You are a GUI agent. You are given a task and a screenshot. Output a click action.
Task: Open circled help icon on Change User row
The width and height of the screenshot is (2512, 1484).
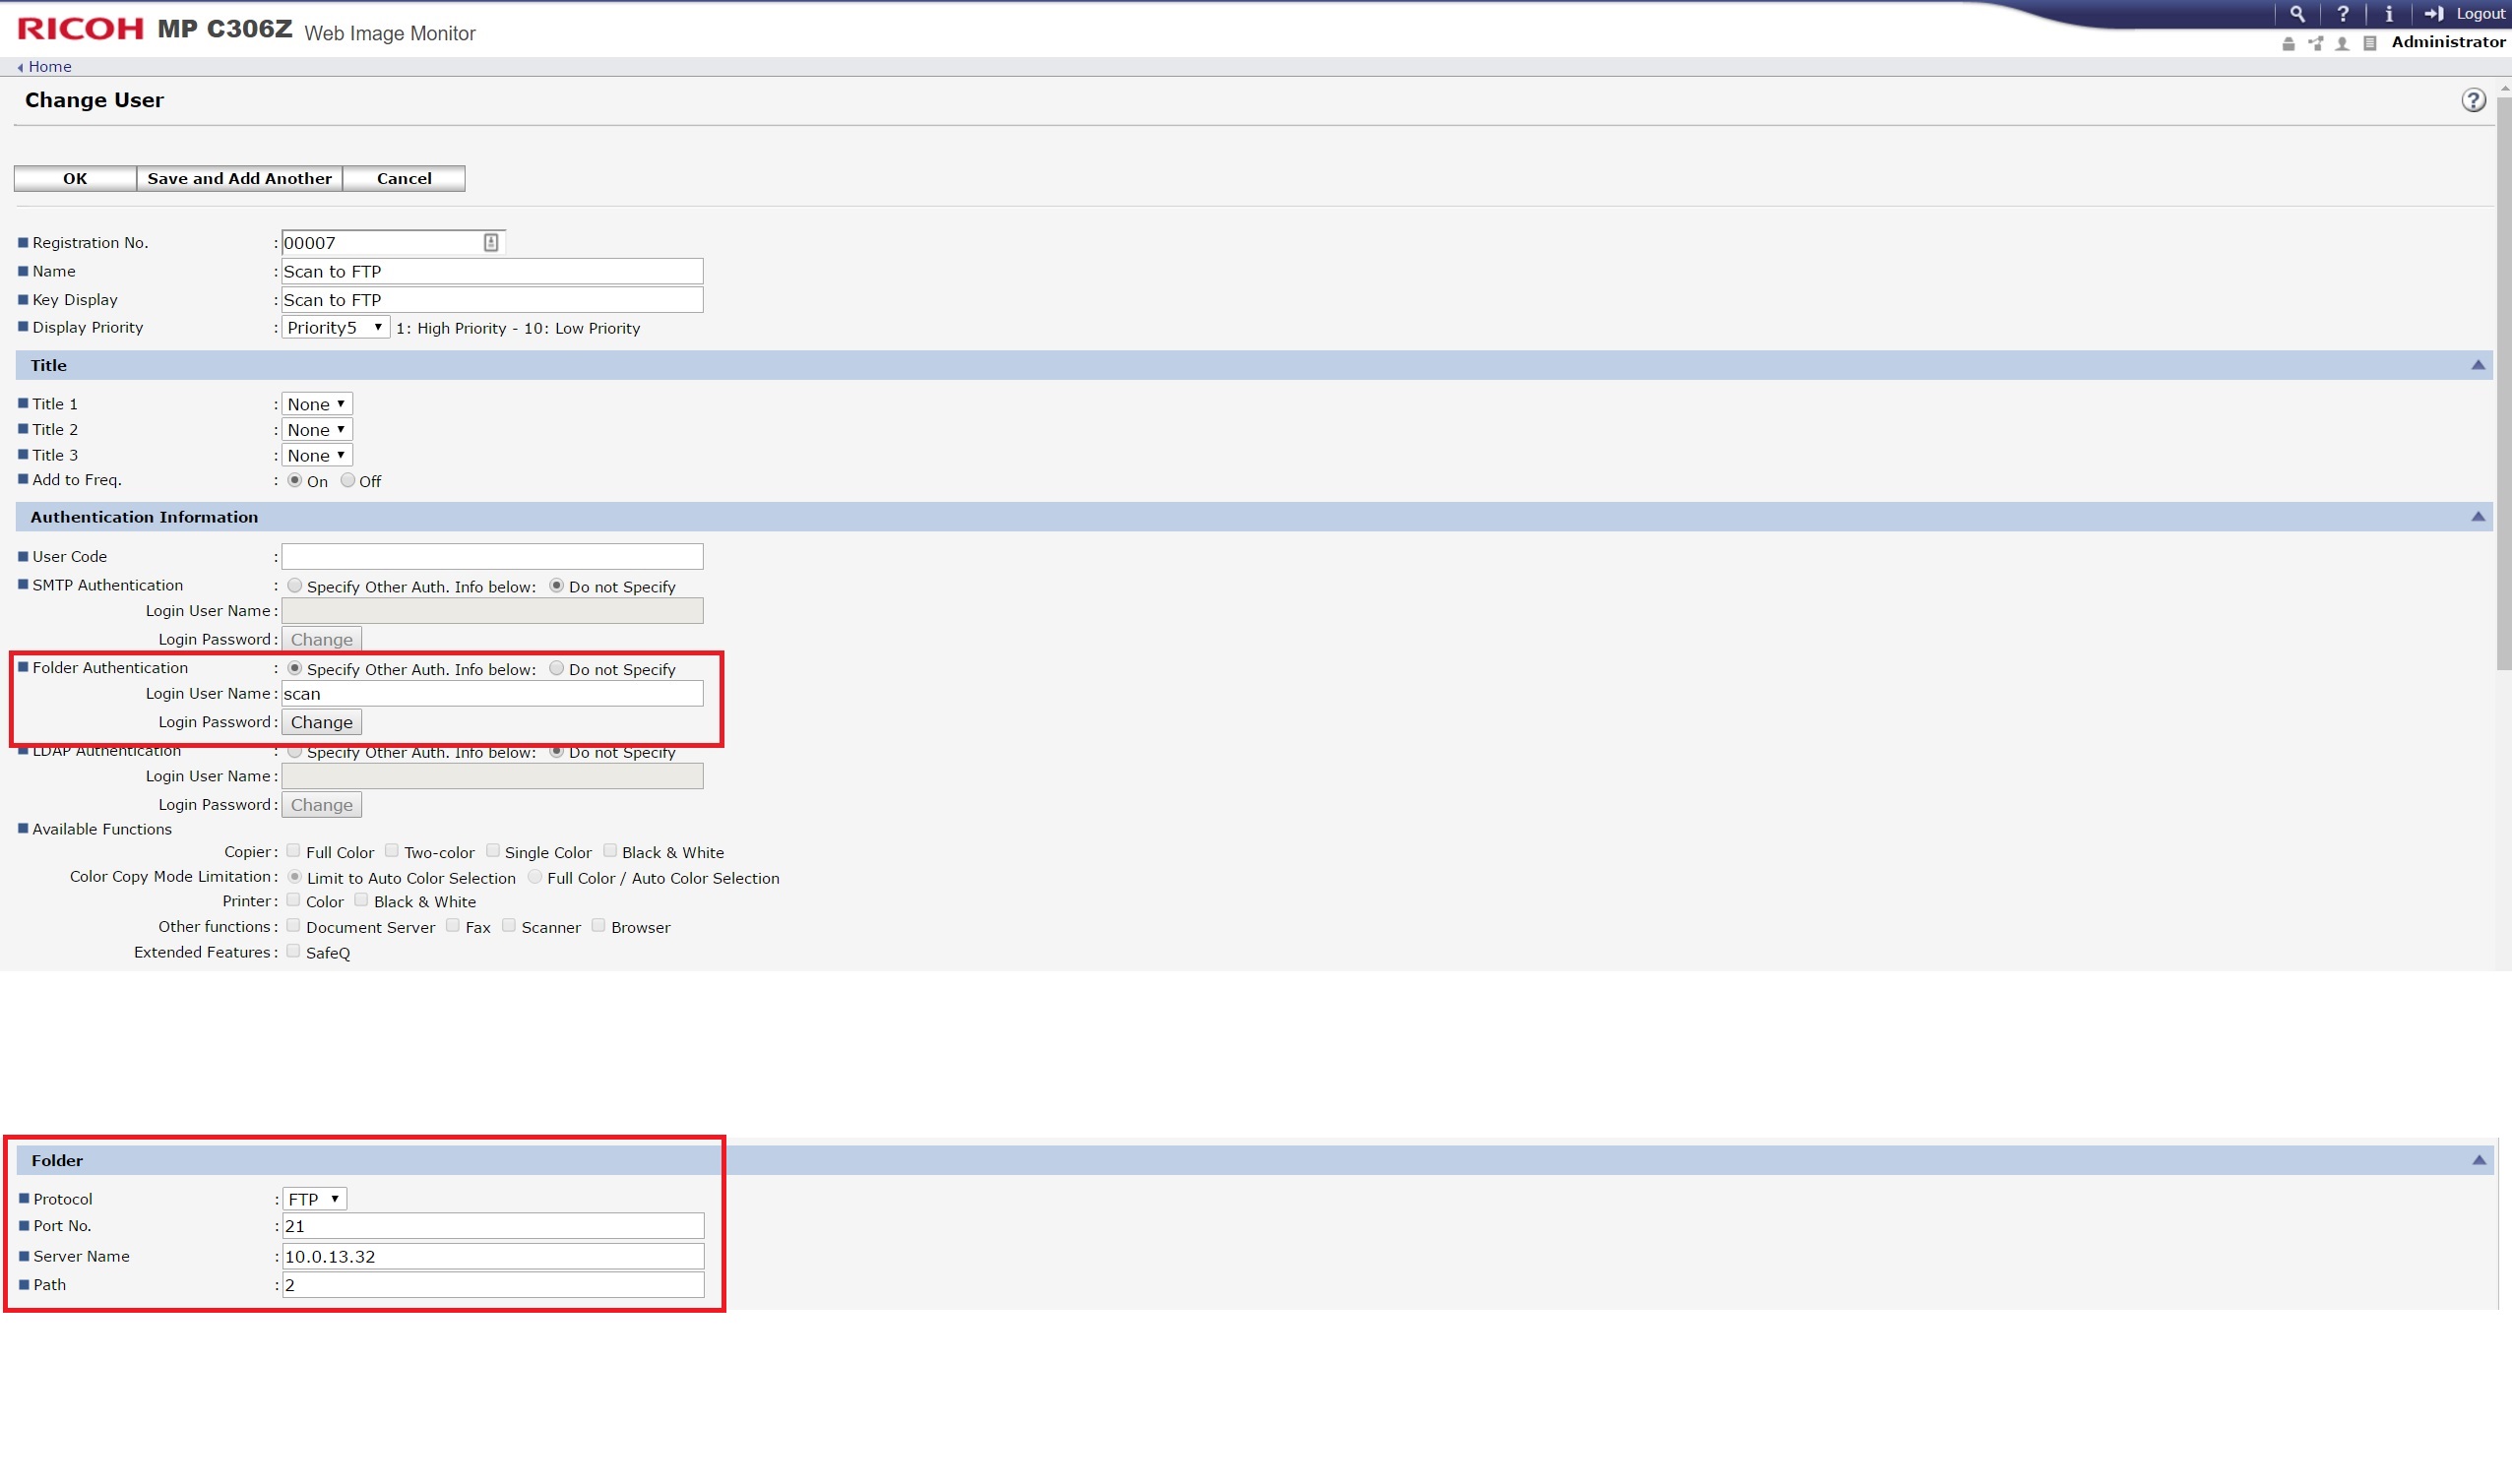point(2473,100)
